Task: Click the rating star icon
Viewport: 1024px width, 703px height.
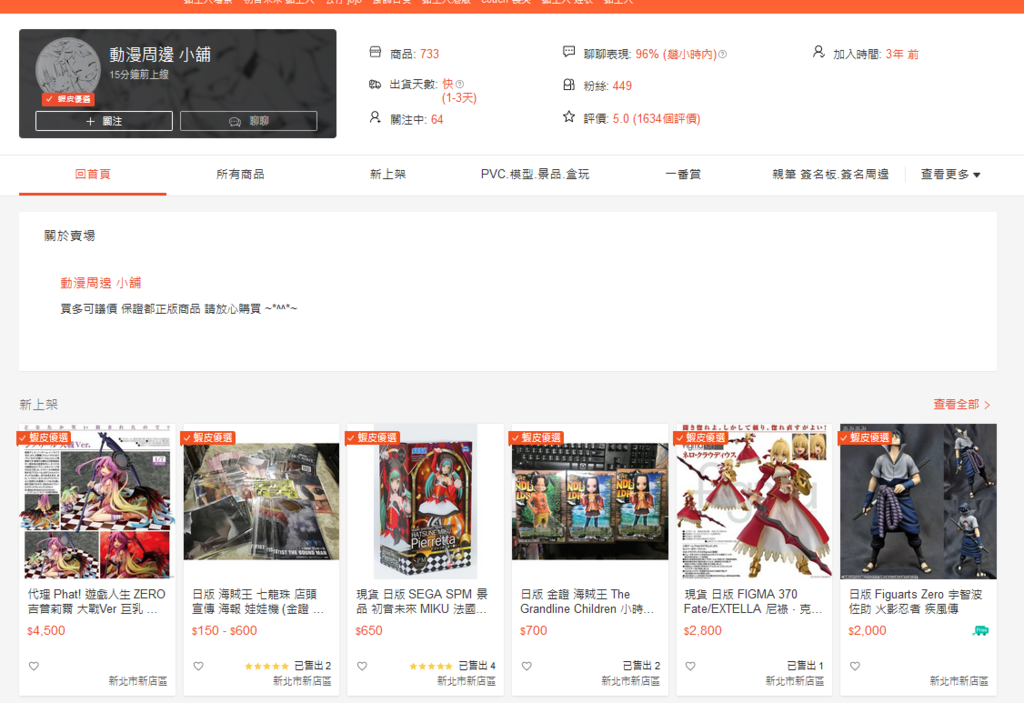Action: click(569, 117)
